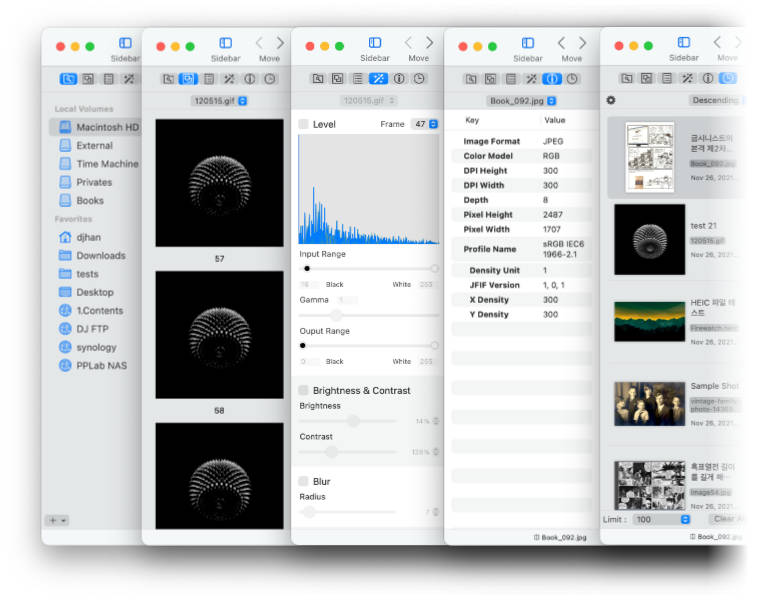Click the Brightness slider knob
This screenshot has height=600, width=757.
coord(354,420)
